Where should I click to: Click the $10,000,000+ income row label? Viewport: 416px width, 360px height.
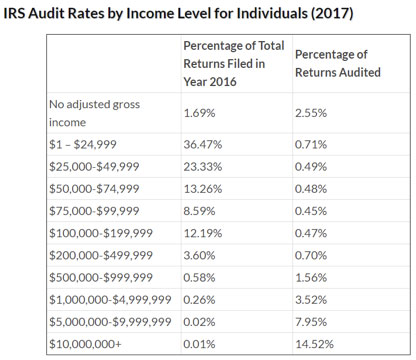click(x=85, y=344)
